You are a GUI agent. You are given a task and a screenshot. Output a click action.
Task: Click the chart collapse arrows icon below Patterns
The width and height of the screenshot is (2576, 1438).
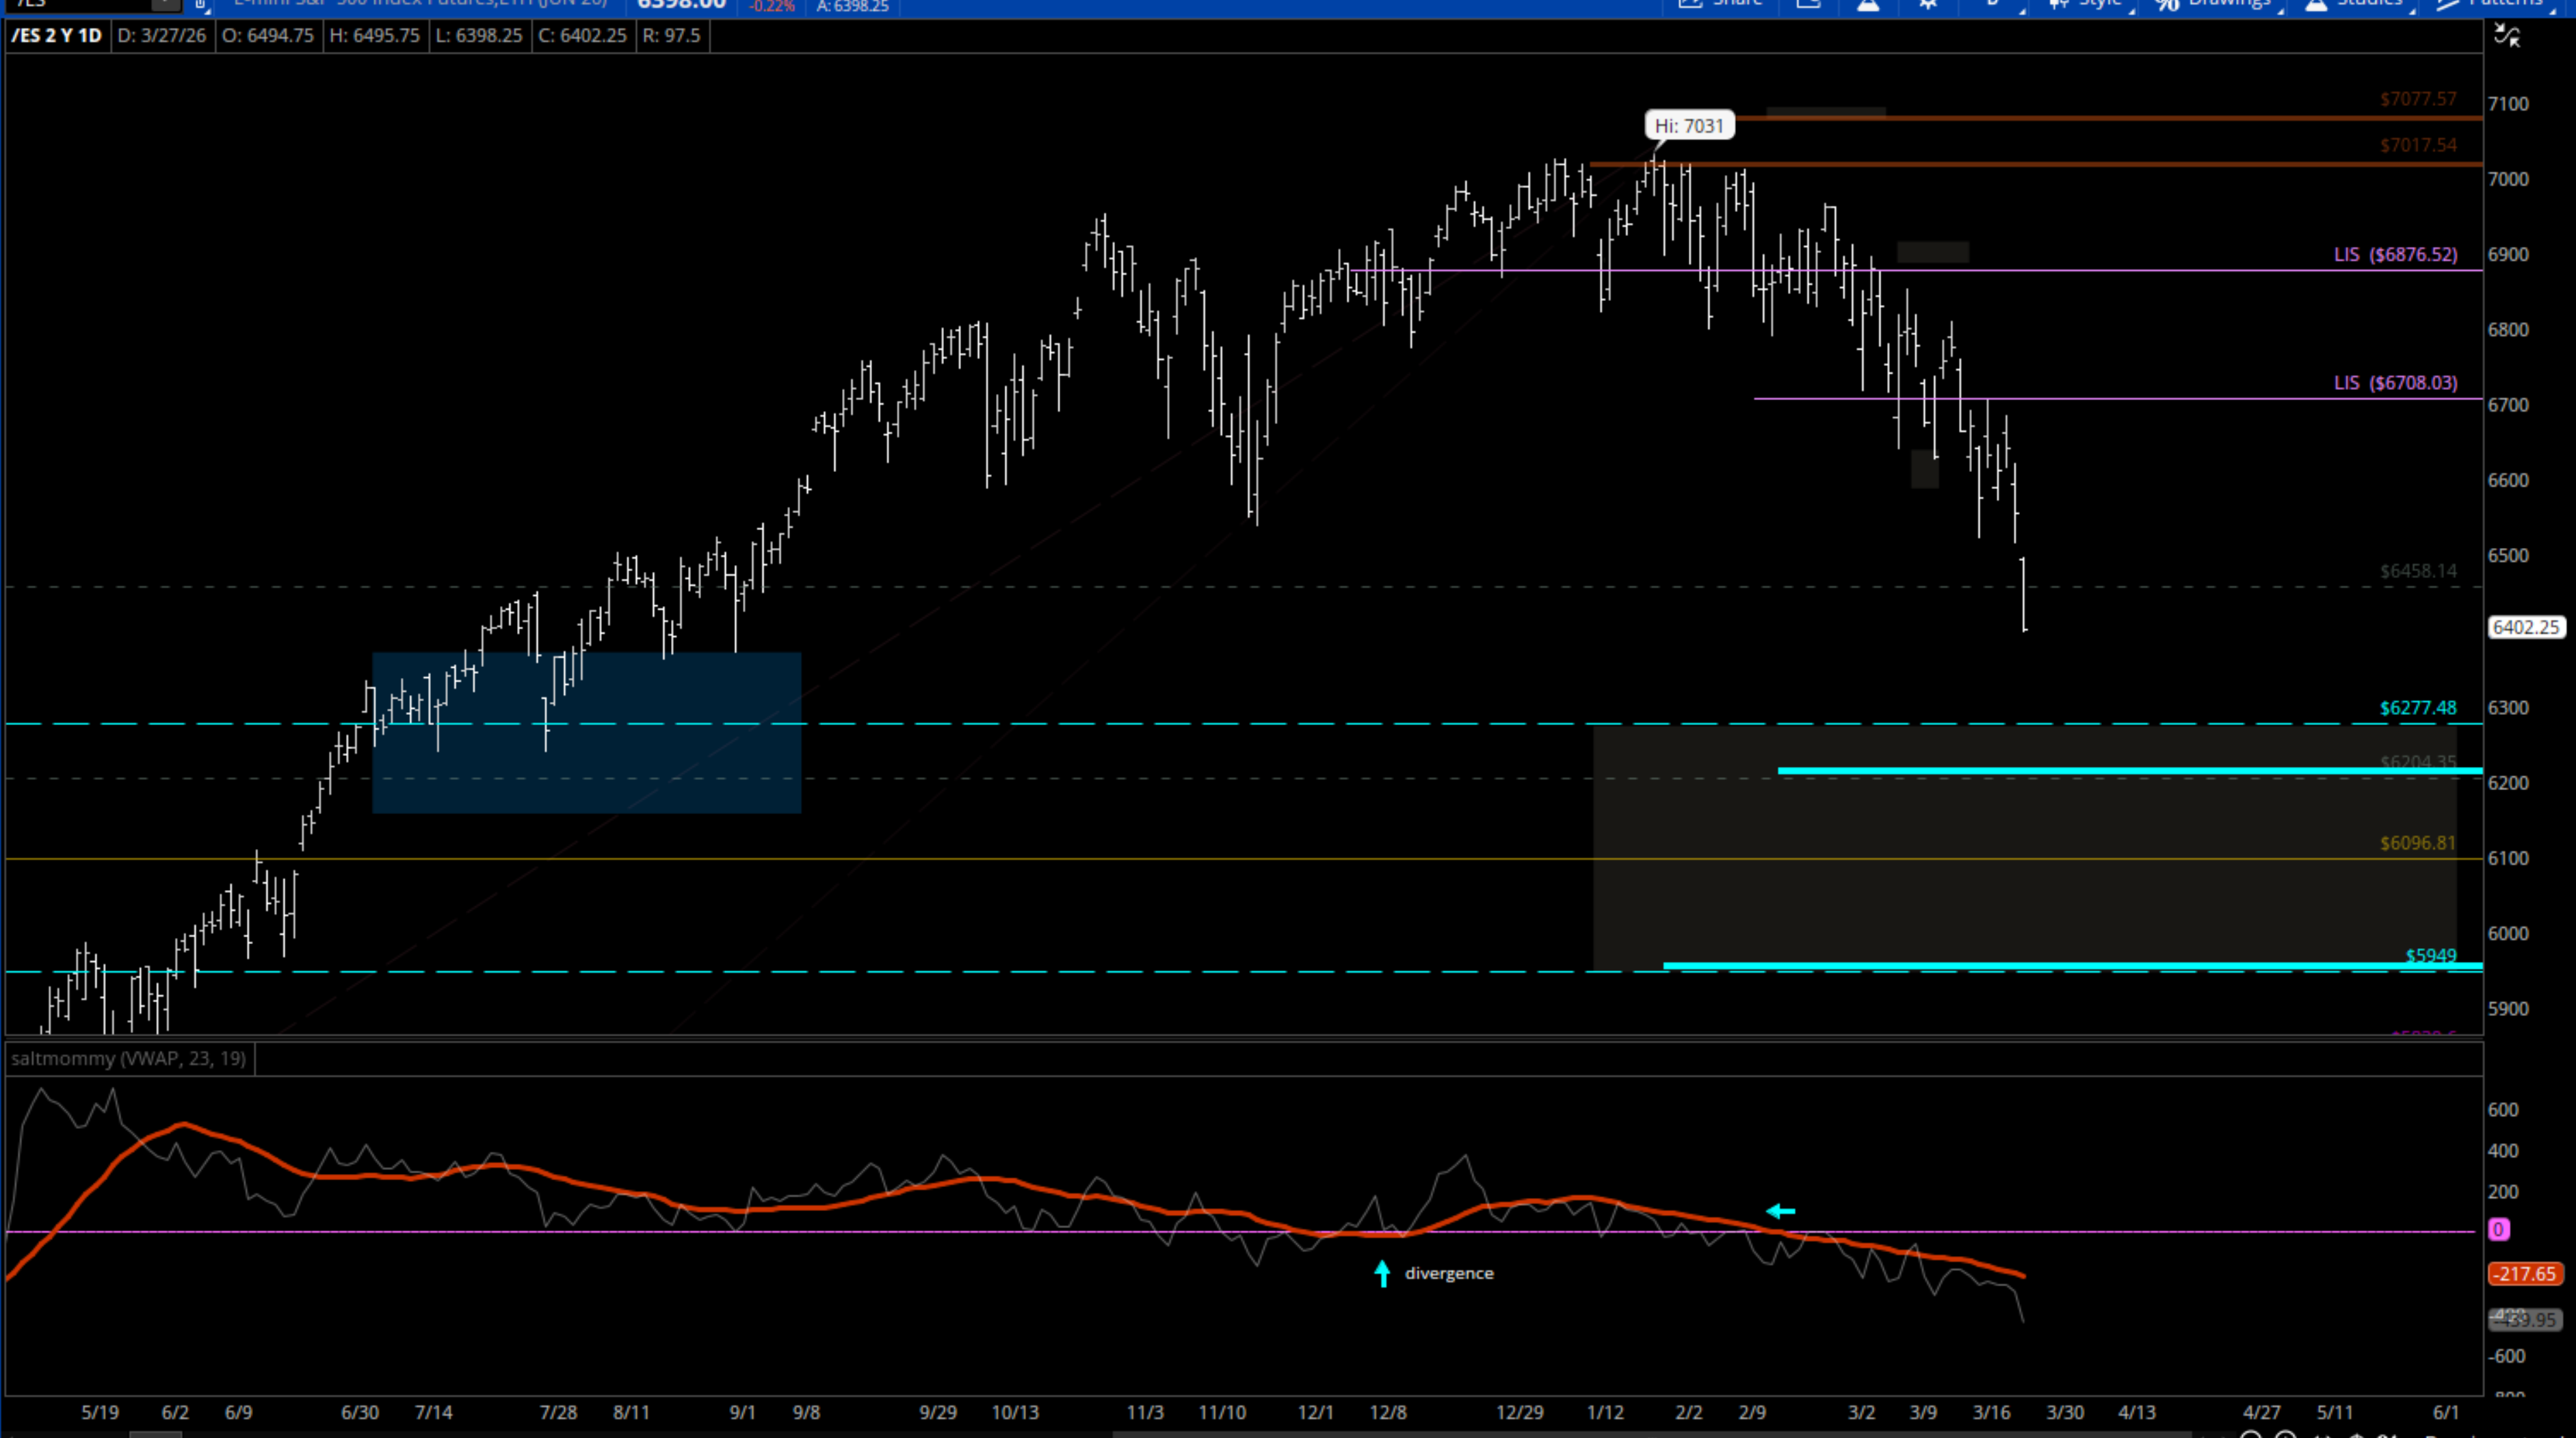(2506, 36)
